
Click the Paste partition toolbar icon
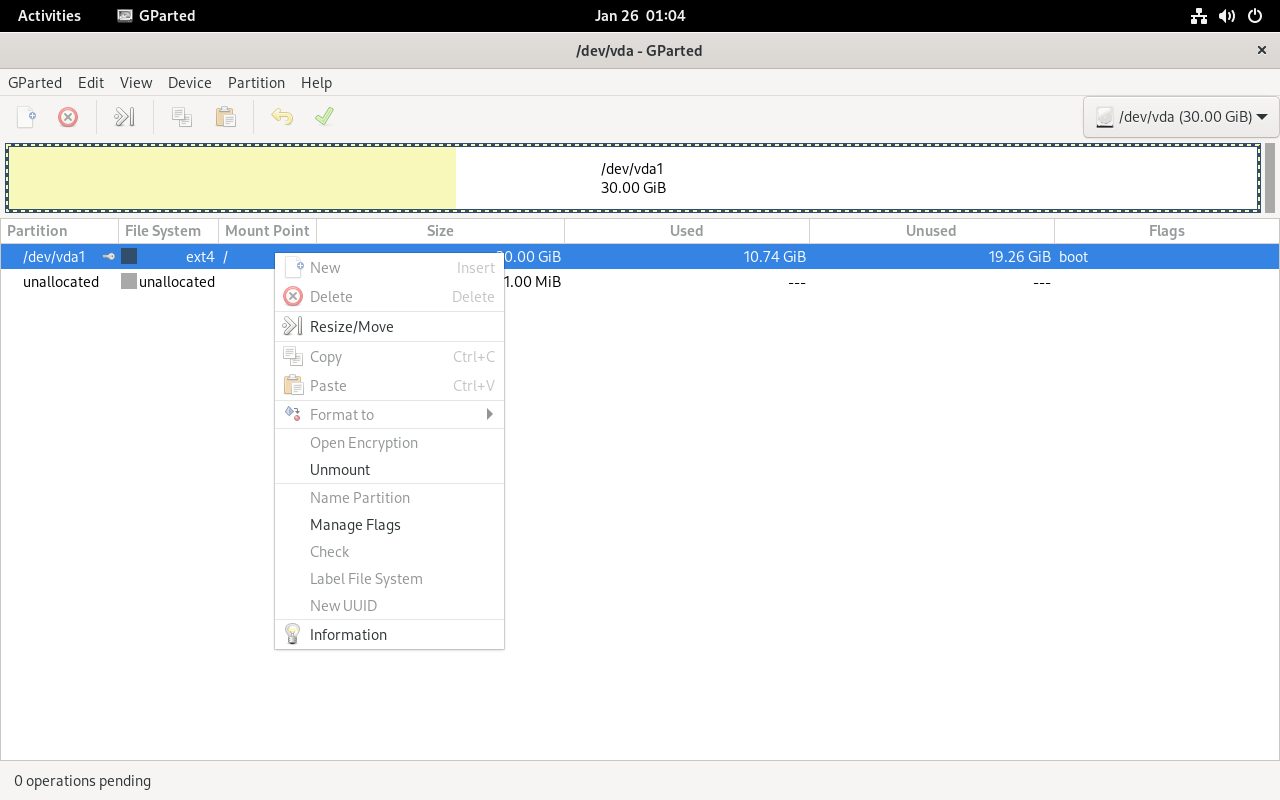(226, 117)
